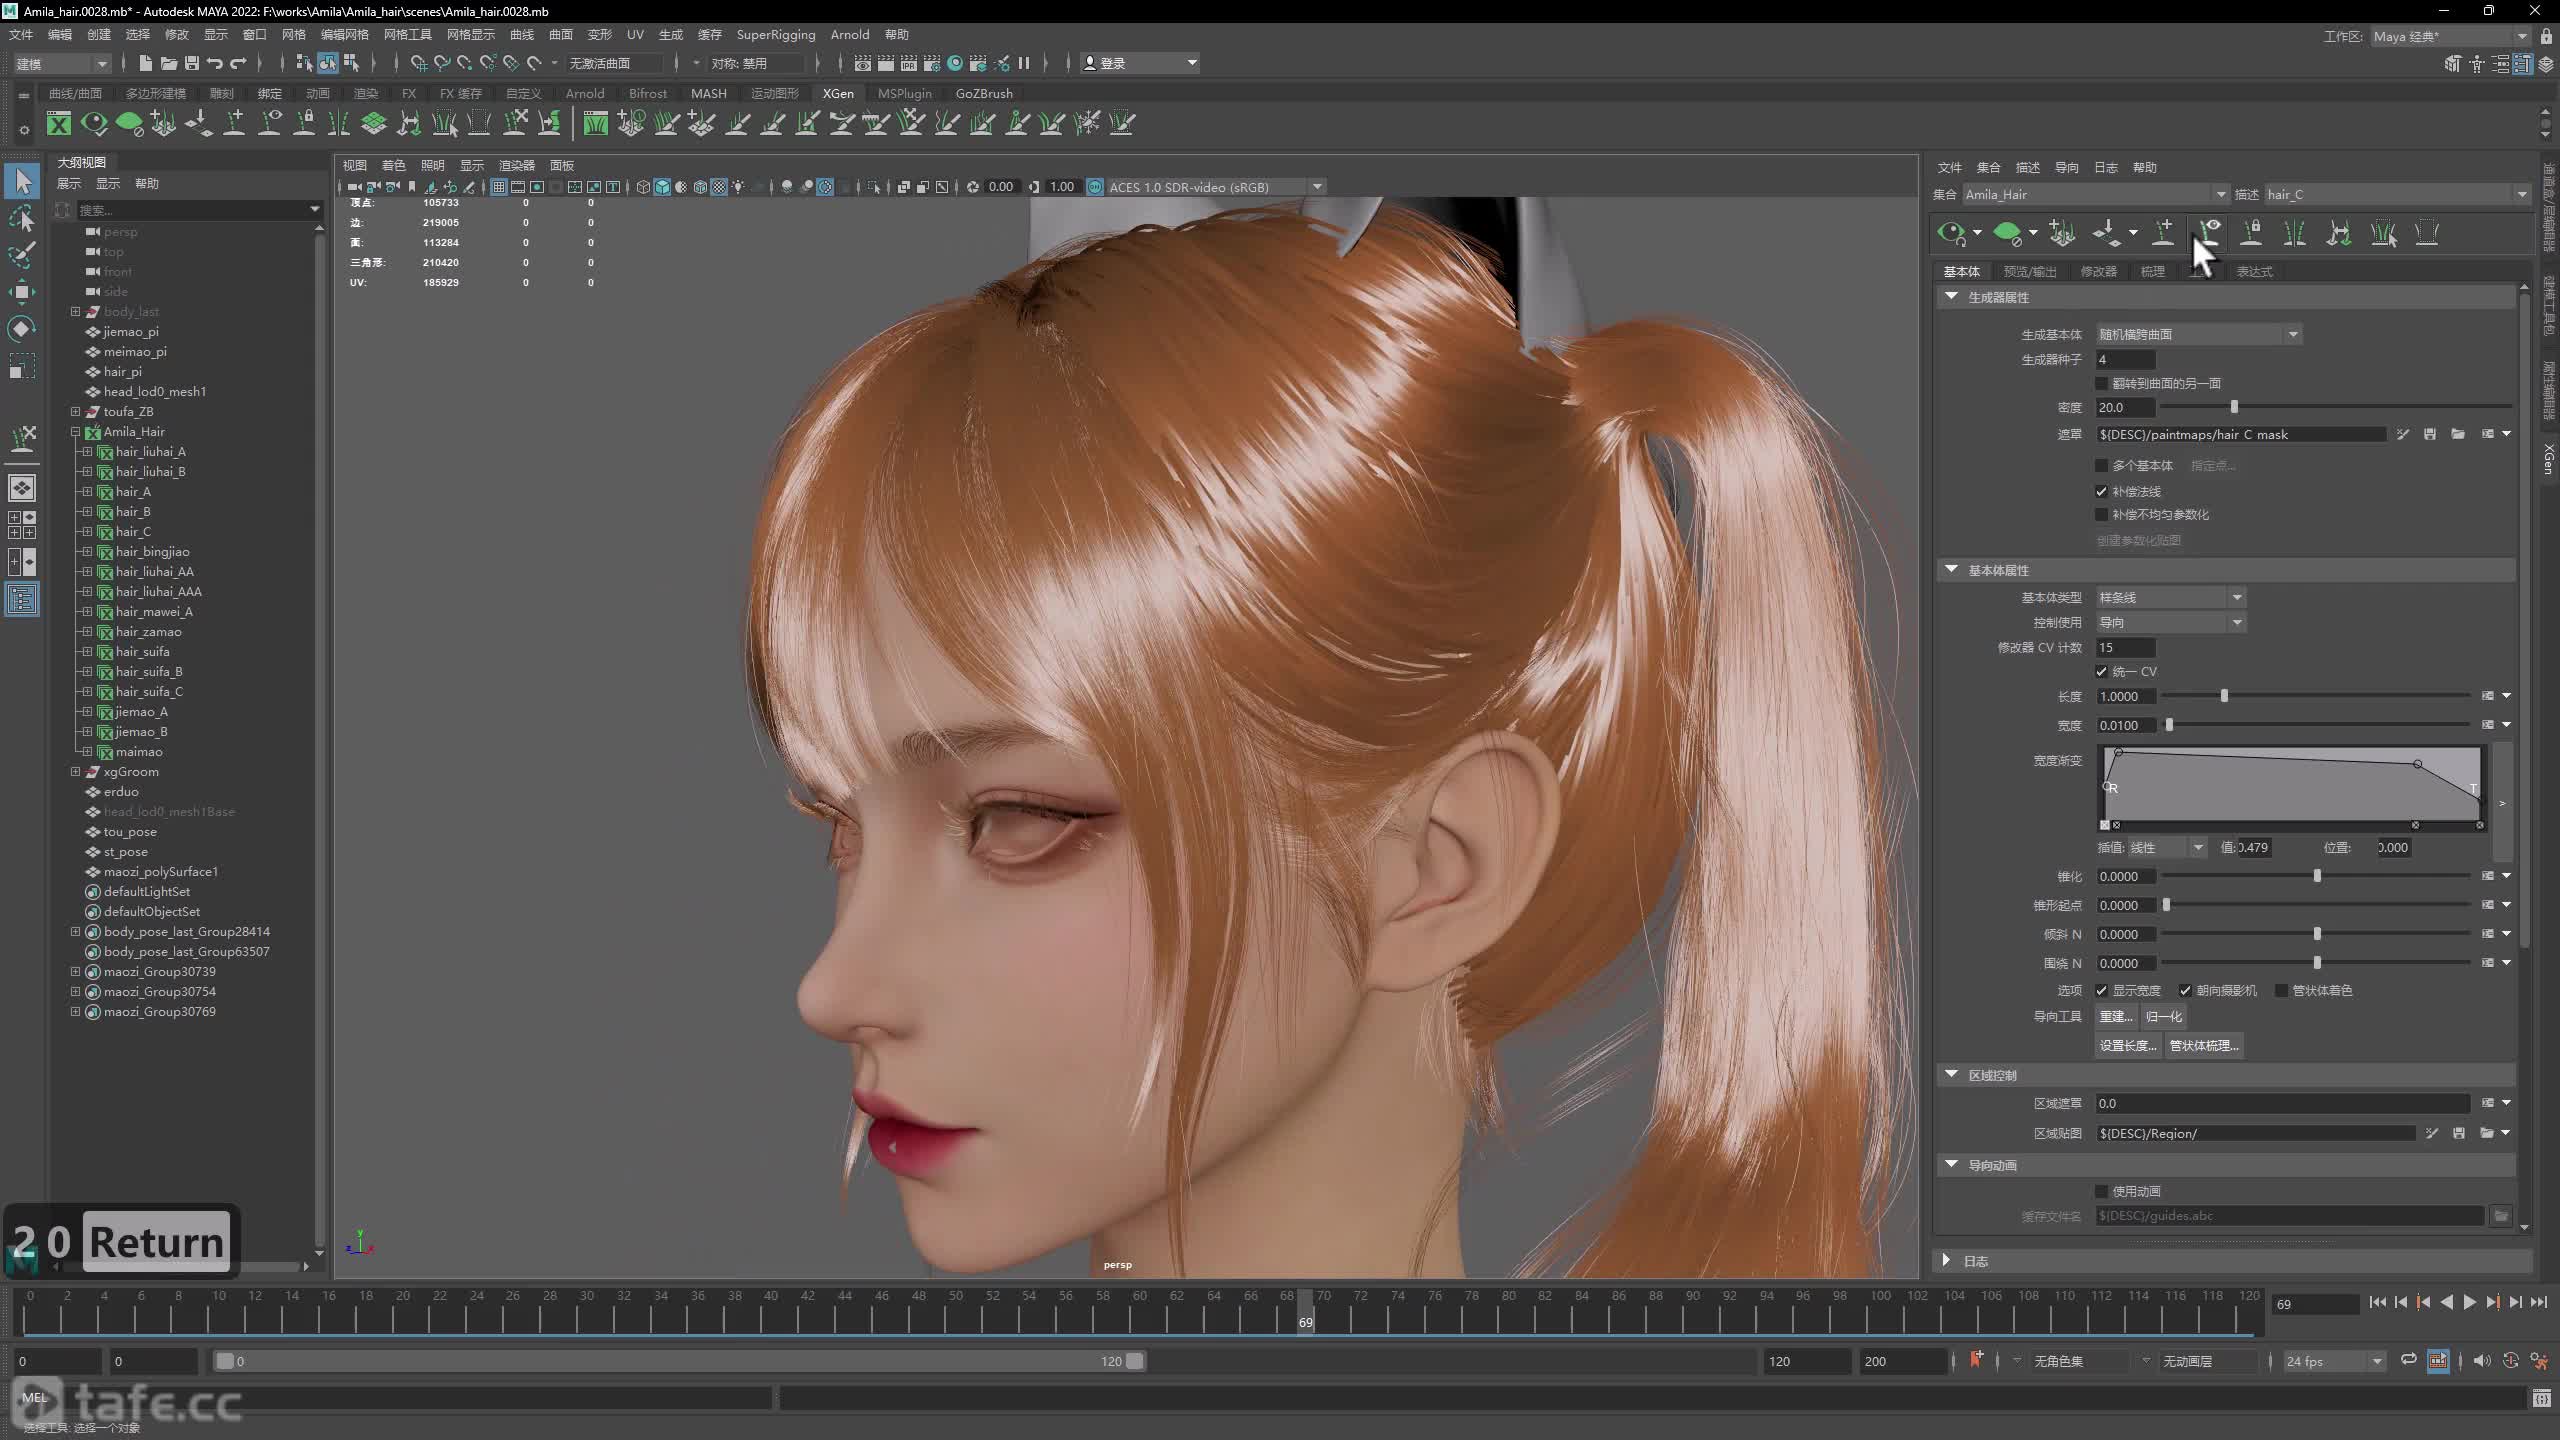Image resolution: width=2560 pixels, height=1440 pixels.
Task: Open the Arnold menu in menu bar
Action: 850,35
